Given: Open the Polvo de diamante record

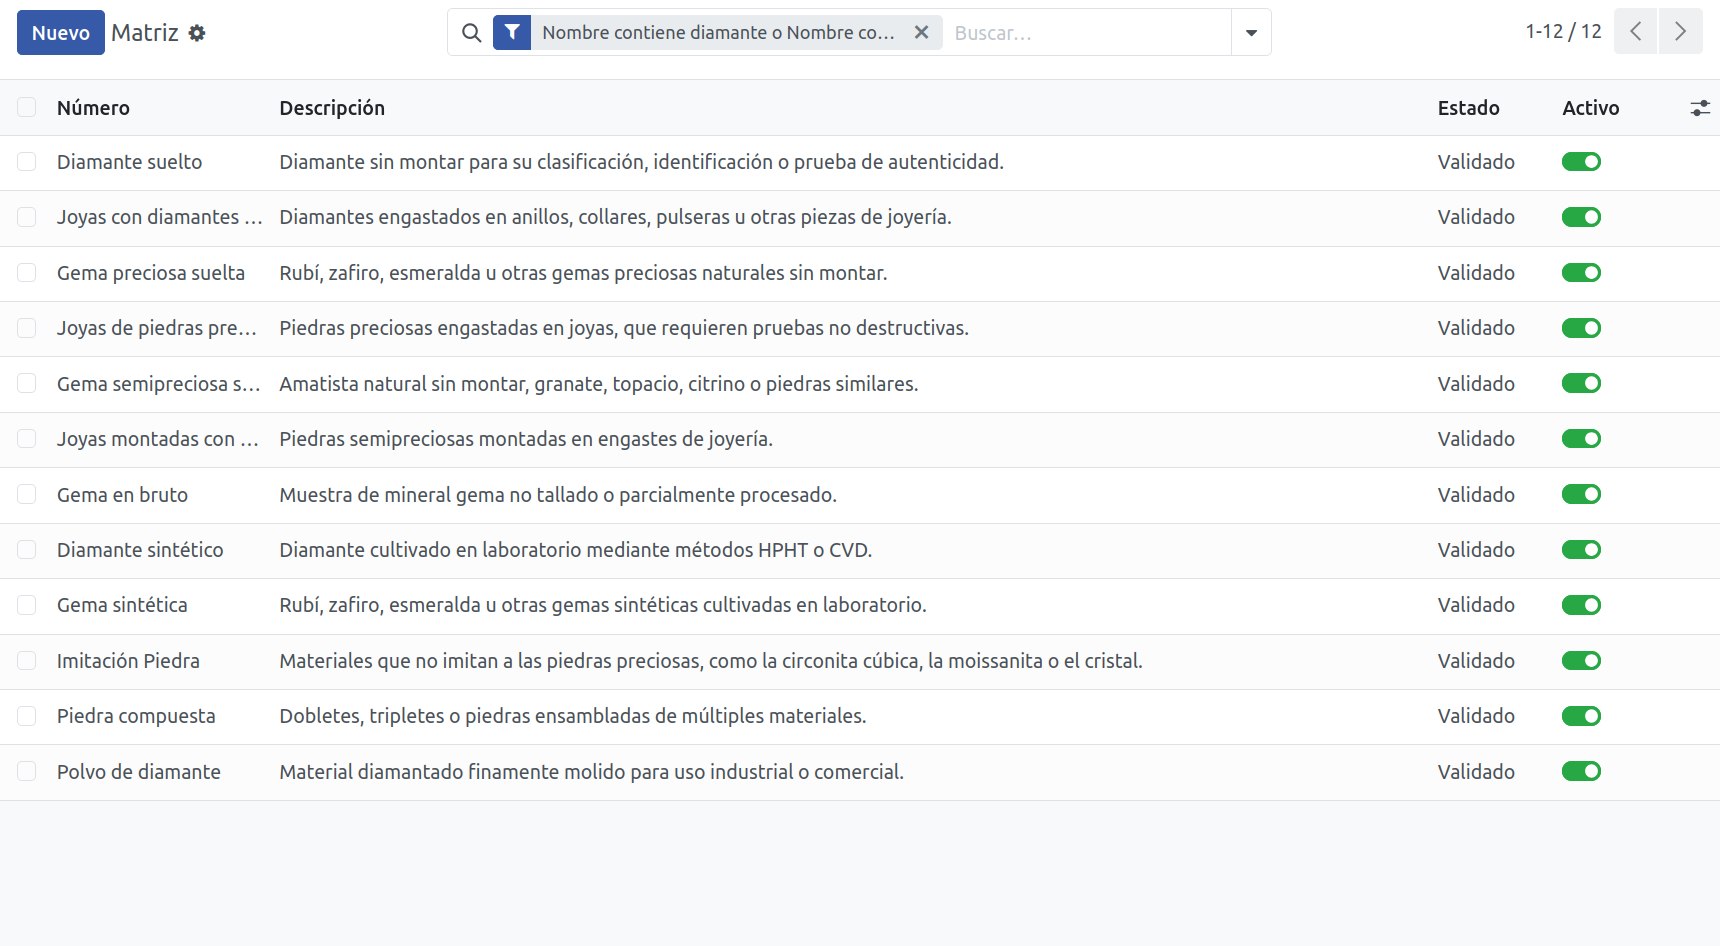Looking at the screenshot, I should (x=139, y=772).
